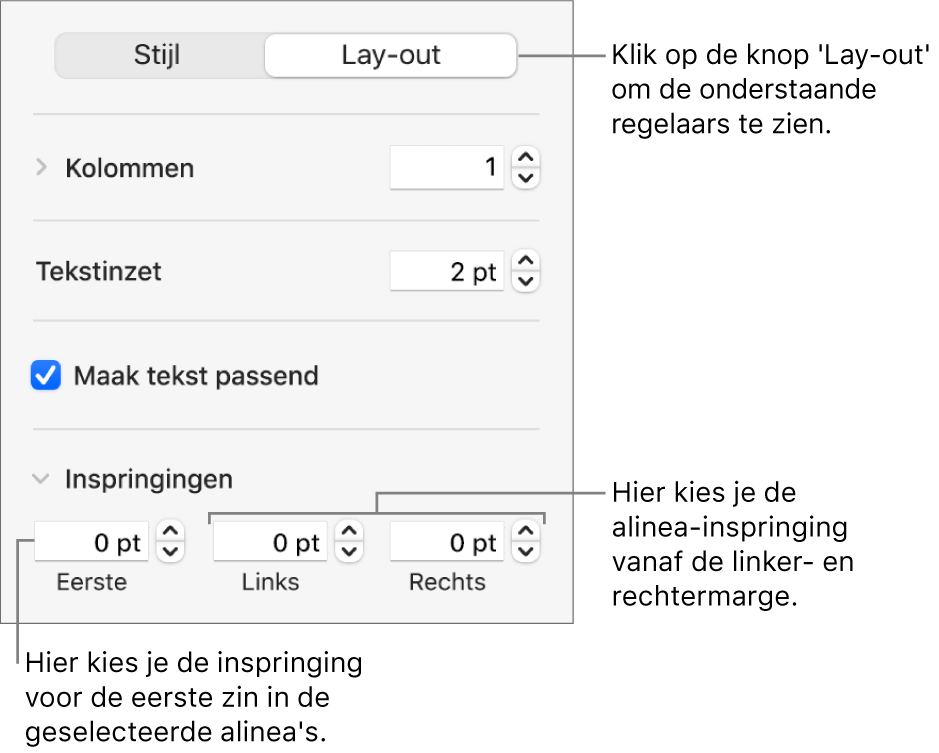Expand the Kolommen section chevron
This screenshot has height=753, width=939.
click(x=41, y=168)
